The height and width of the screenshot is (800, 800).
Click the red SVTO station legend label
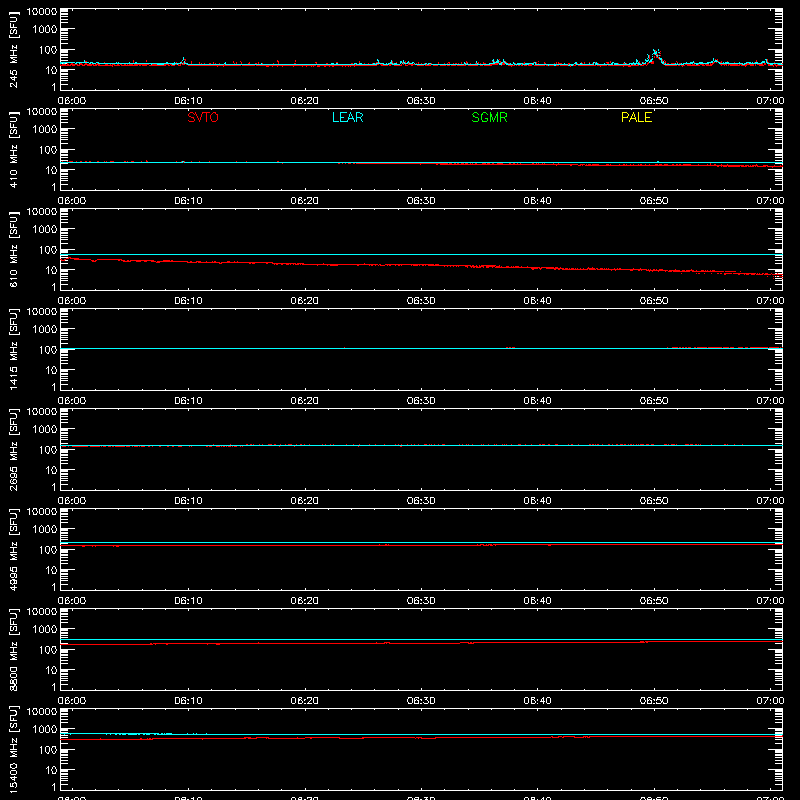coord(203,117)
